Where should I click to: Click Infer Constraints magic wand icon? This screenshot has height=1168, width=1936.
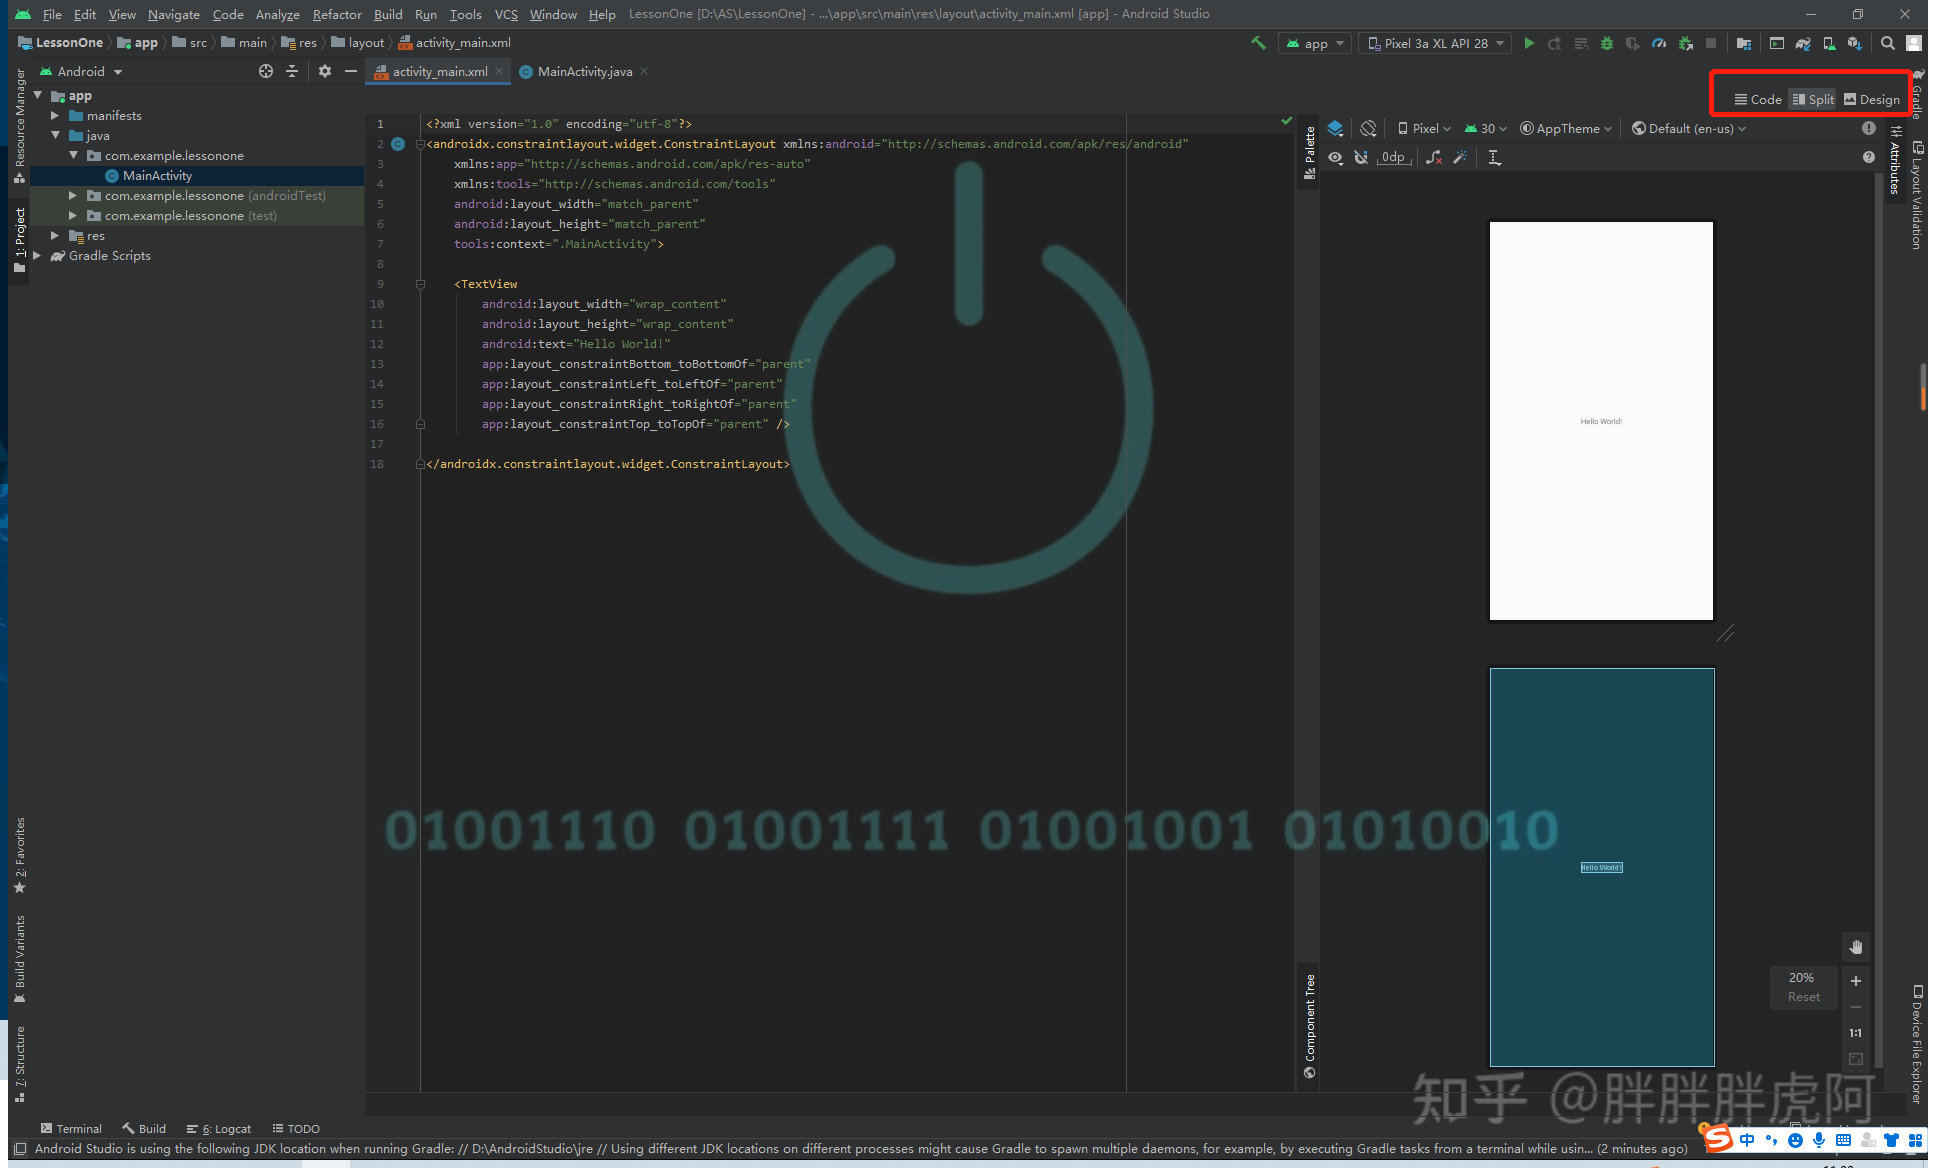pos(1460,157)
